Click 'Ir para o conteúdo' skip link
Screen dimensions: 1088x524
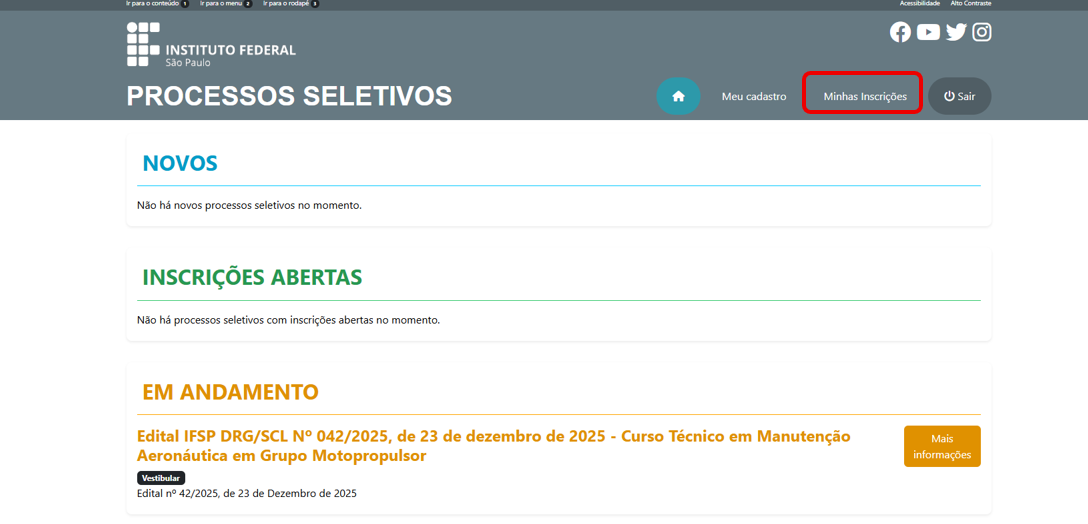[153, 4]
